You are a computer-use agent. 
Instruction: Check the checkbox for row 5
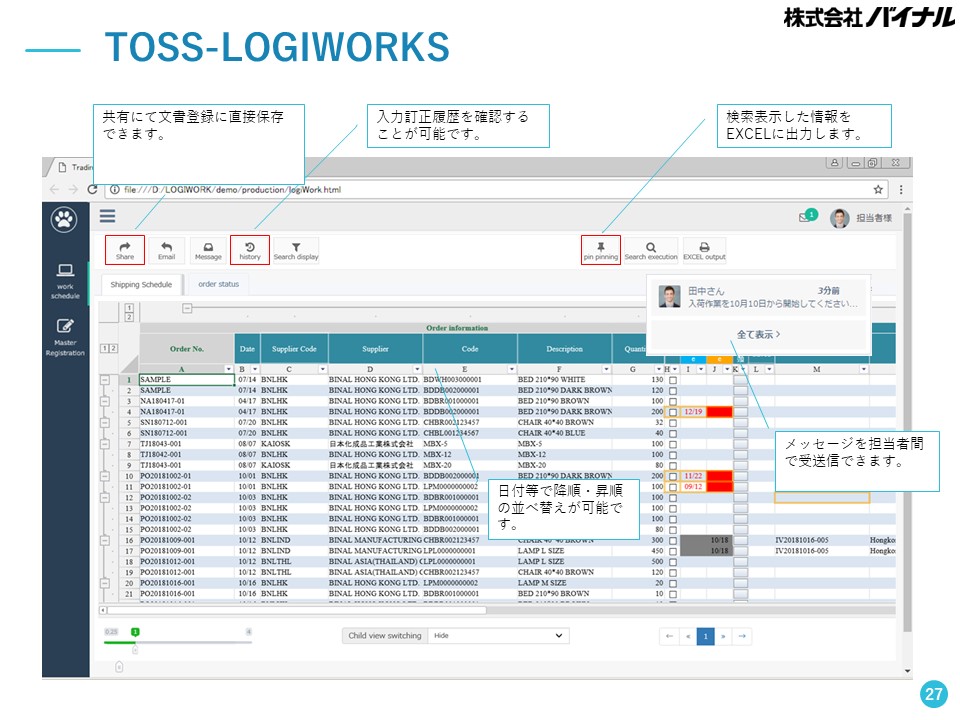click(673, 423)
